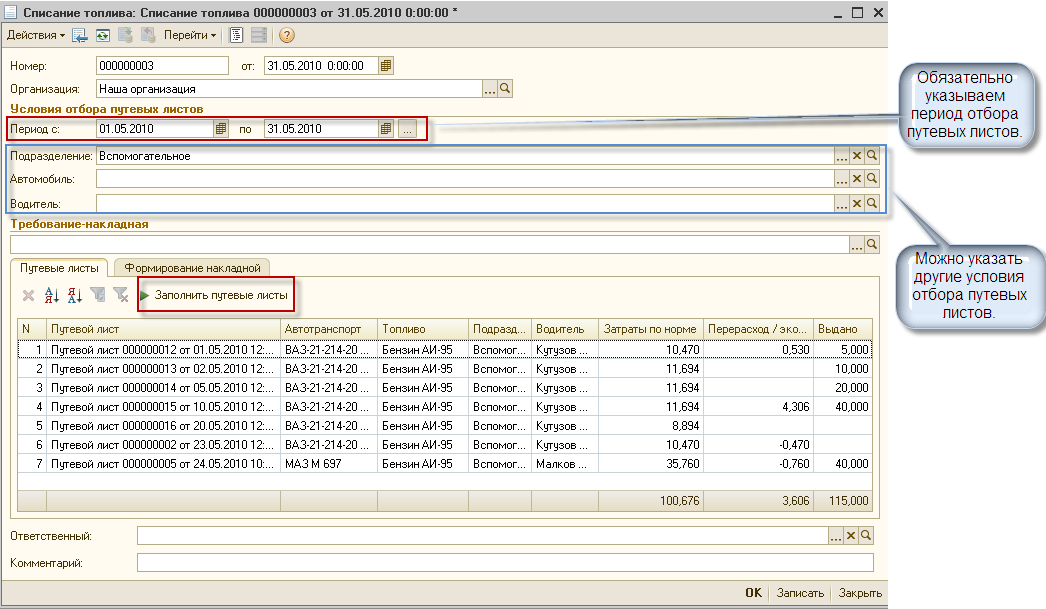This screenshot has width=1046, height=609.
Task: Open the Перейти dropdown menu
Action: pyautogui.click(x=190, y=35)
